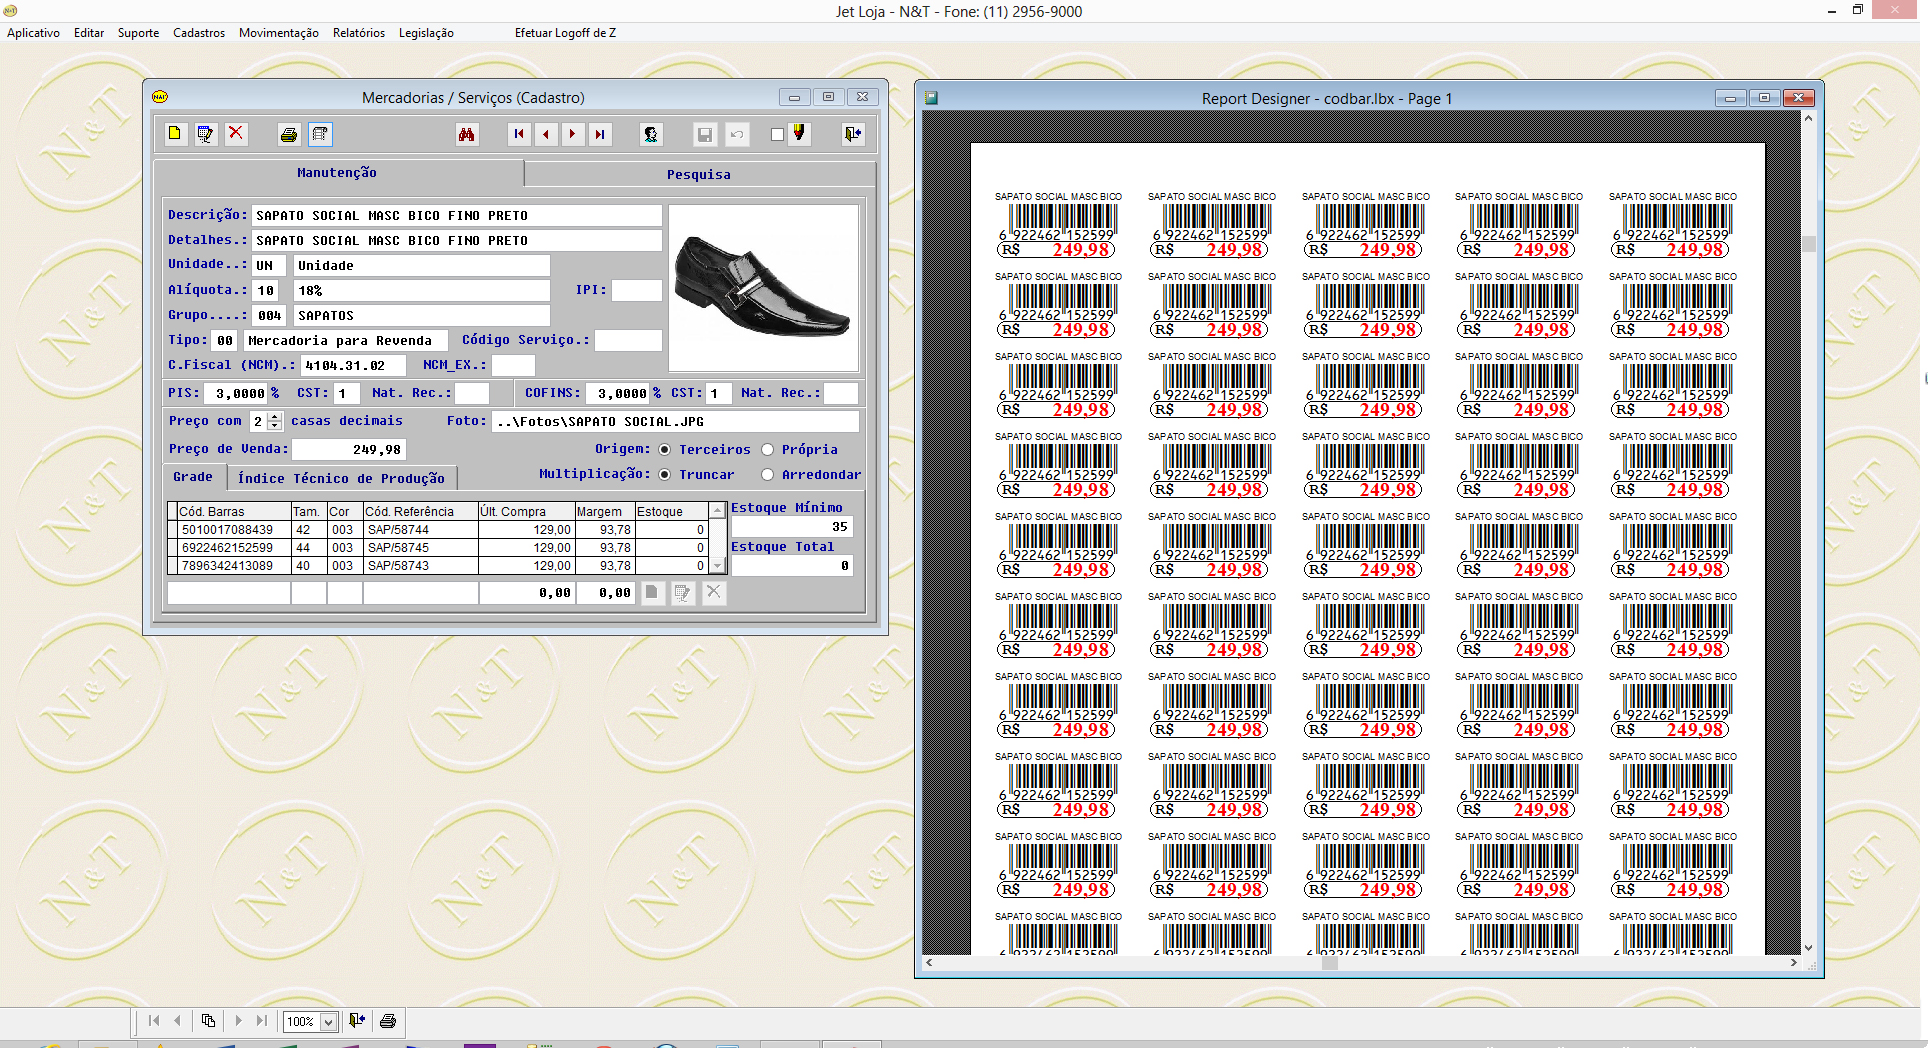Click the Preço de Venda field 249,98
The height and width of the screenshot is (1048, 1928).
pyautogui.click(x=349, y=450)
